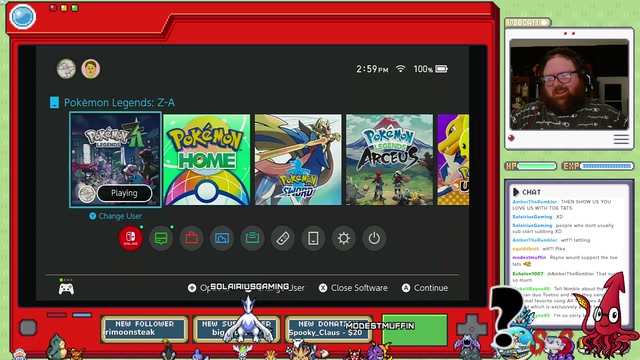Select the webcam panel hamburger lines
The height and width of the screenshot is (360, 640).
pyautogui.click(x=621, y=139)
